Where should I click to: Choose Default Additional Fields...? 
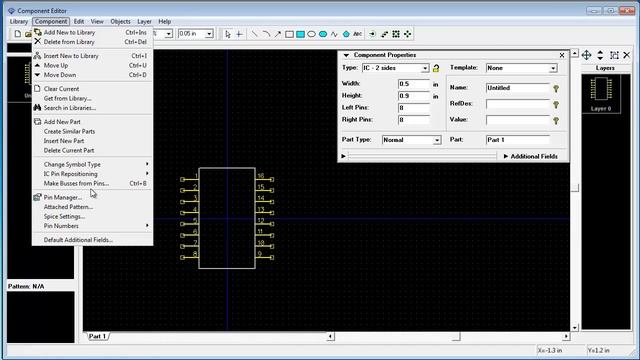(92, 240)
